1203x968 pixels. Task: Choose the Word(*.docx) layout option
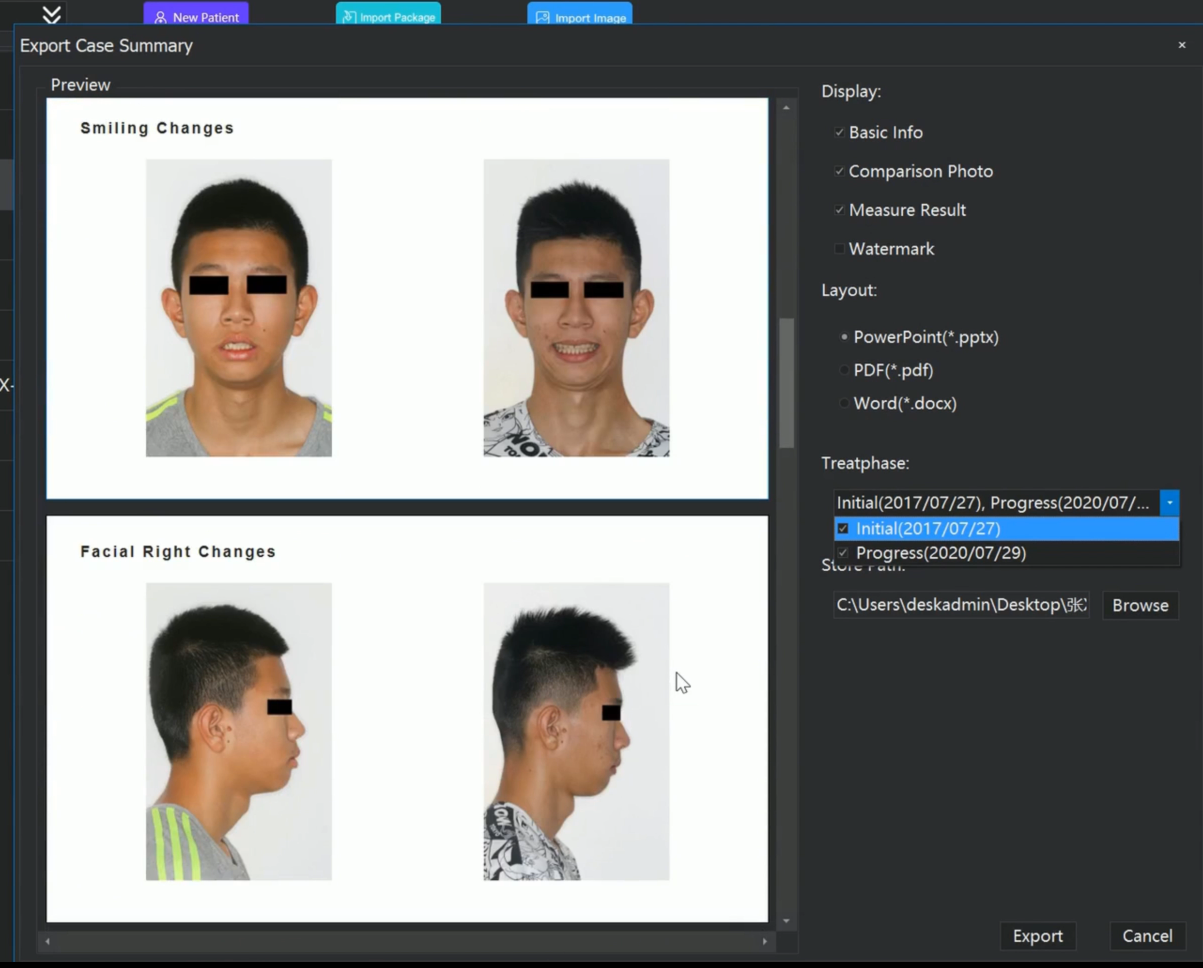pos(844,403)
